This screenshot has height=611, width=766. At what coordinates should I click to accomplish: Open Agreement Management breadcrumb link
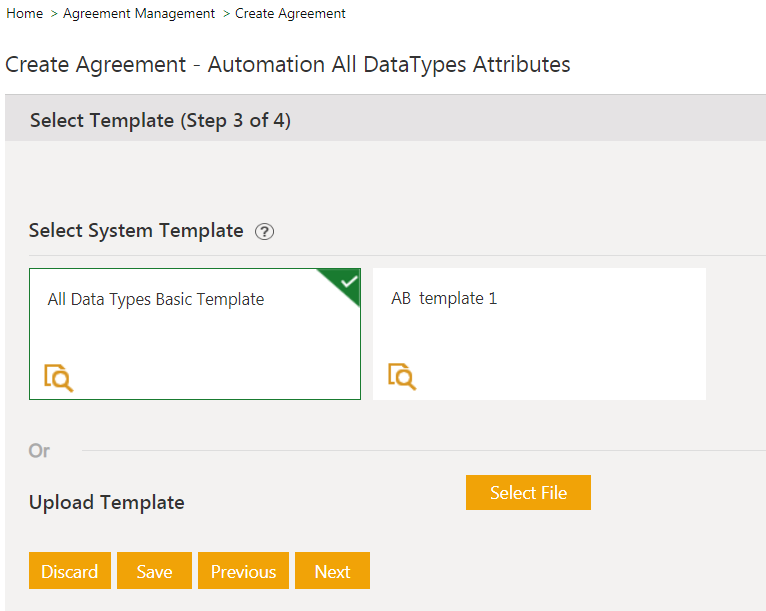[139, 14]
